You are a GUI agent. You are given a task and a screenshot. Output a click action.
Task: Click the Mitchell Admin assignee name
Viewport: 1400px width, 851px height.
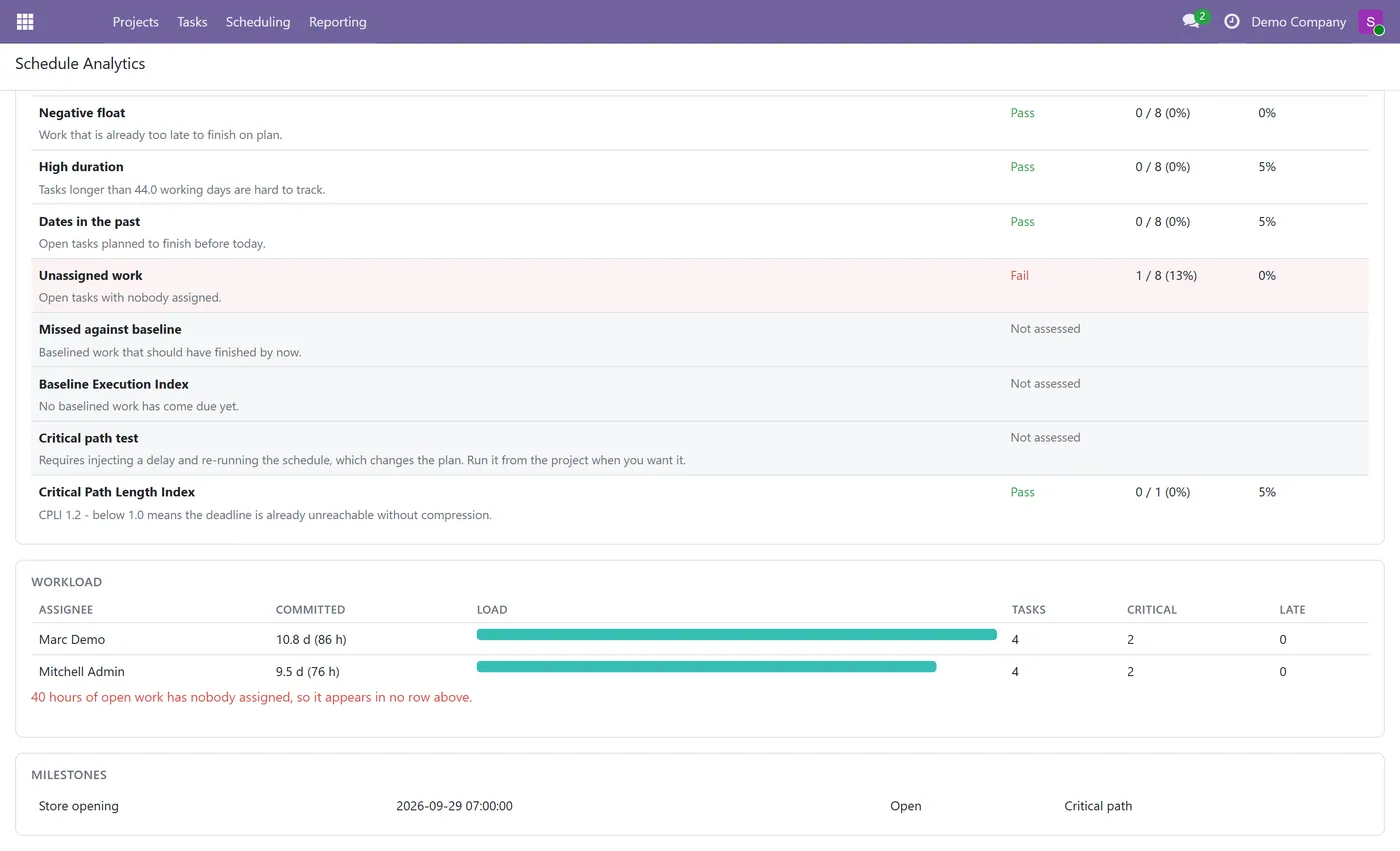pyautogui.click(x=82, y=672)
